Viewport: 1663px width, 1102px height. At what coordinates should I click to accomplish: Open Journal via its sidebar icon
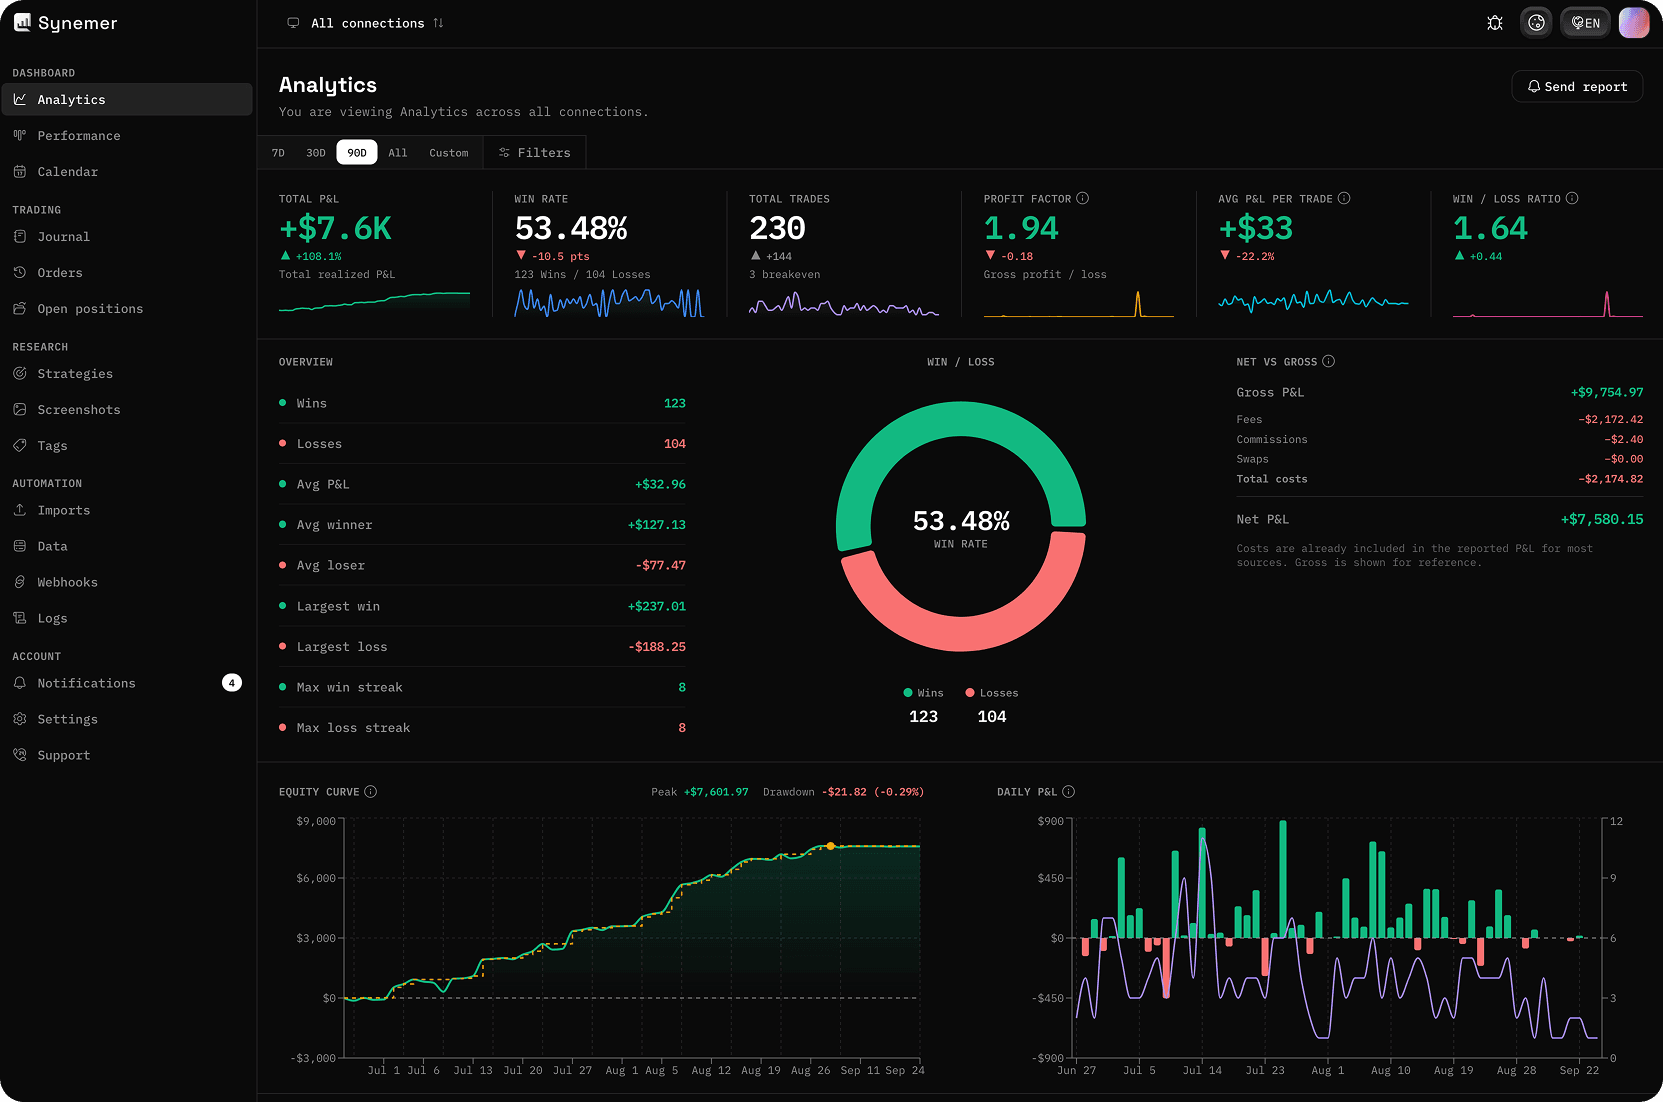pos(20,236)
